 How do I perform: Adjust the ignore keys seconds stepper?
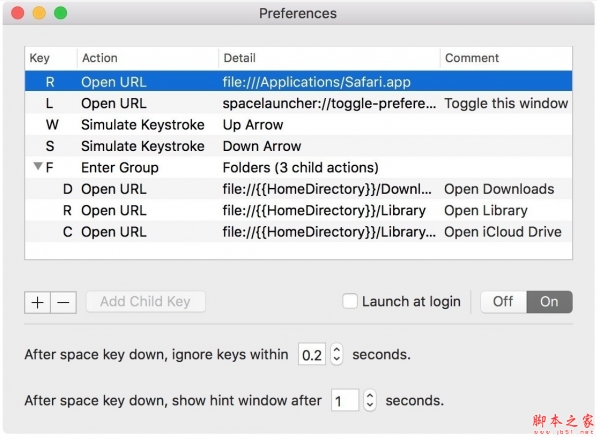[336, 354]
